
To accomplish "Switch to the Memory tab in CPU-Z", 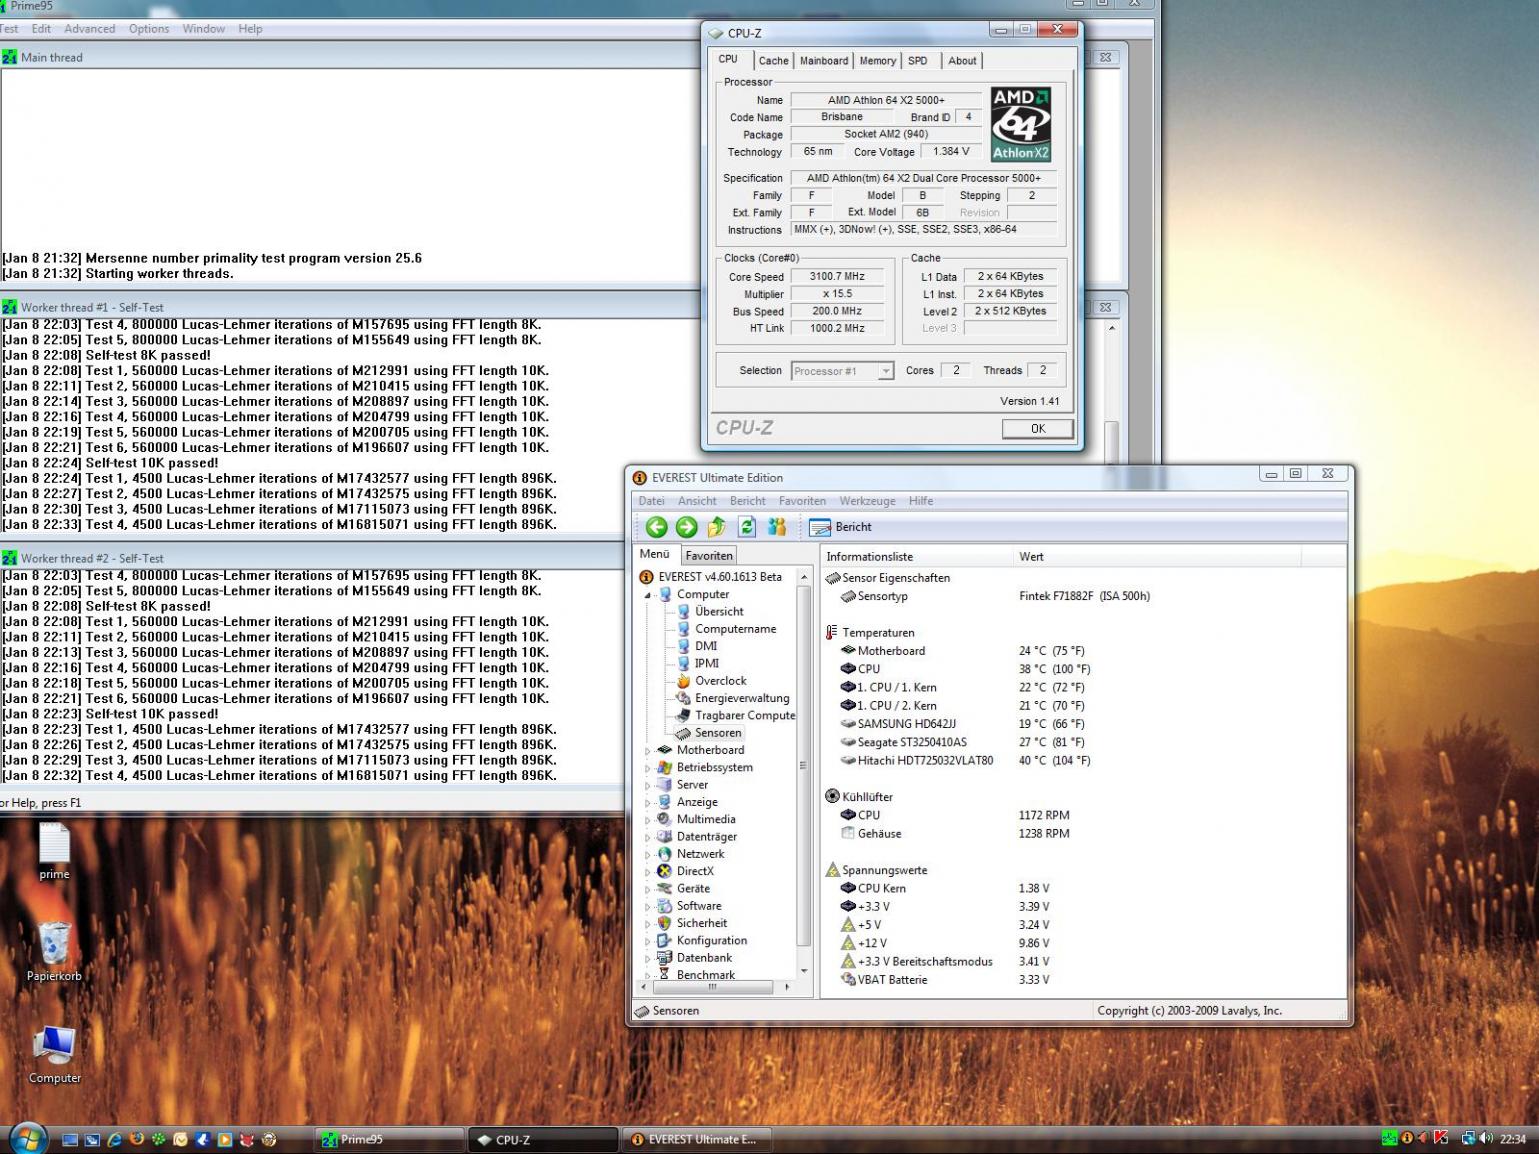I will (877, 61).
